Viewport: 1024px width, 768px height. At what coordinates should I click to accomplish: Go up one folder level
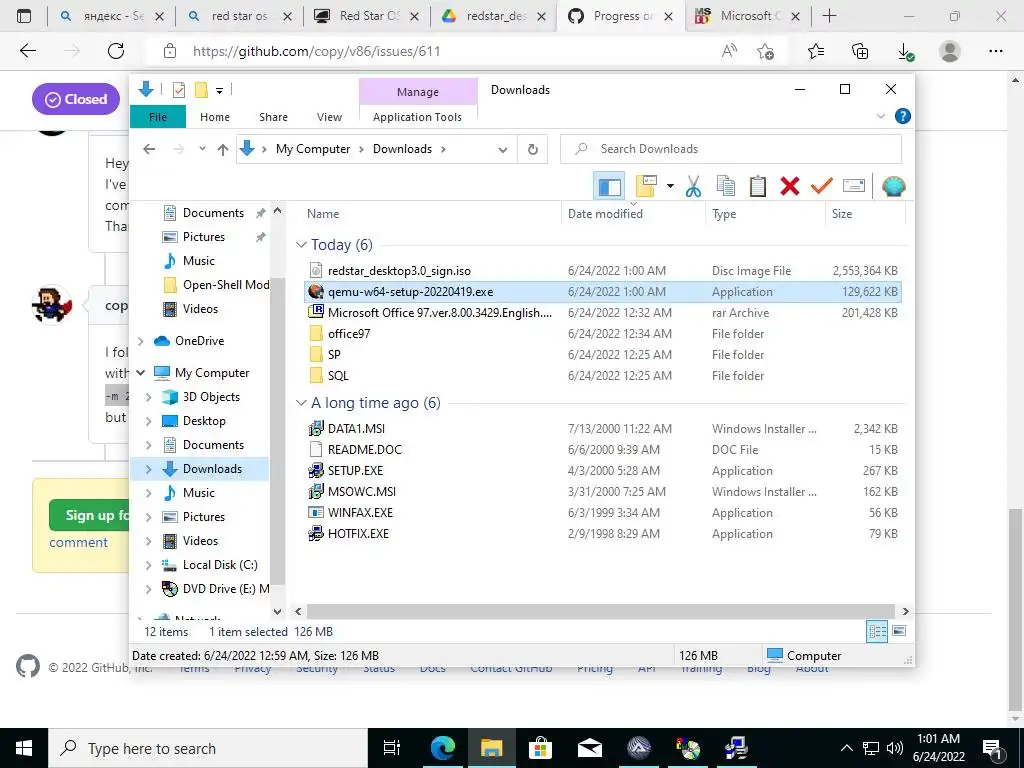point(223,150)
